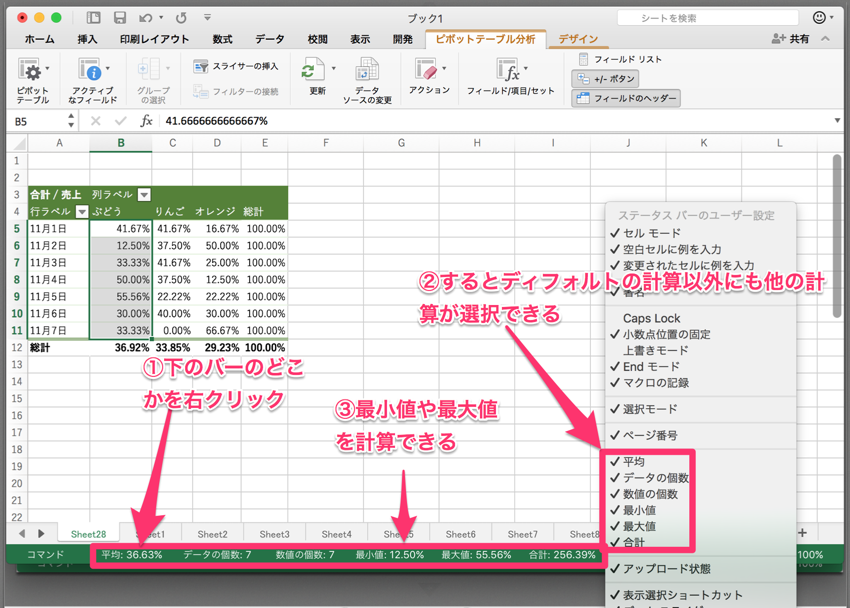Click row 12 header
Image resolution: width=850 pixels, height=608 pixels.
click(17, 347)
